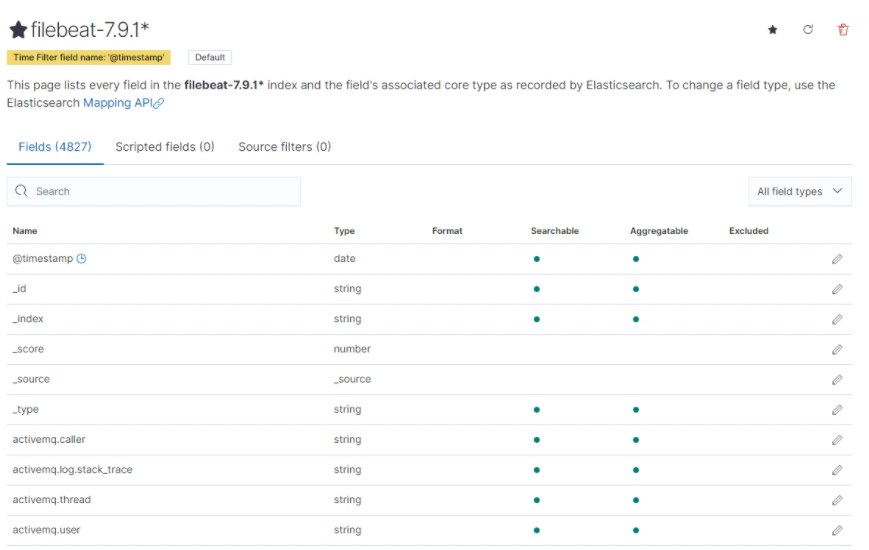Edit the _score field pencil
This screenshot has width=869, height=550.
pos(837,349)
